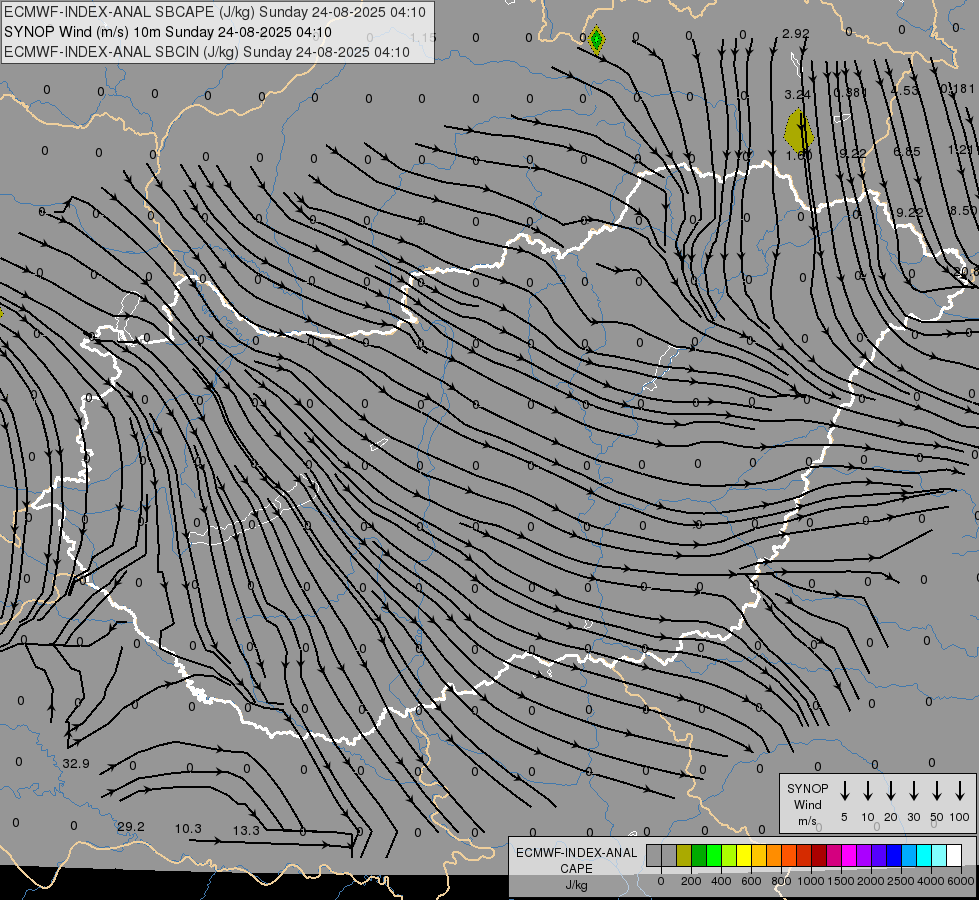Click the 600 tick label on color scale
Screen dimensions: 979x900
751,881
